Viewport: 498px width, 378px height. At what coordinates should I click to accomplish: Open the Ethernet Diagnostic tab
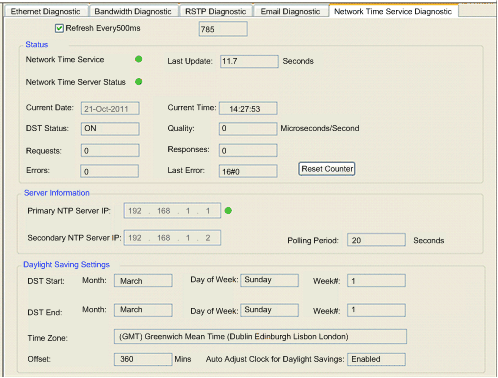tap(46, 11)
